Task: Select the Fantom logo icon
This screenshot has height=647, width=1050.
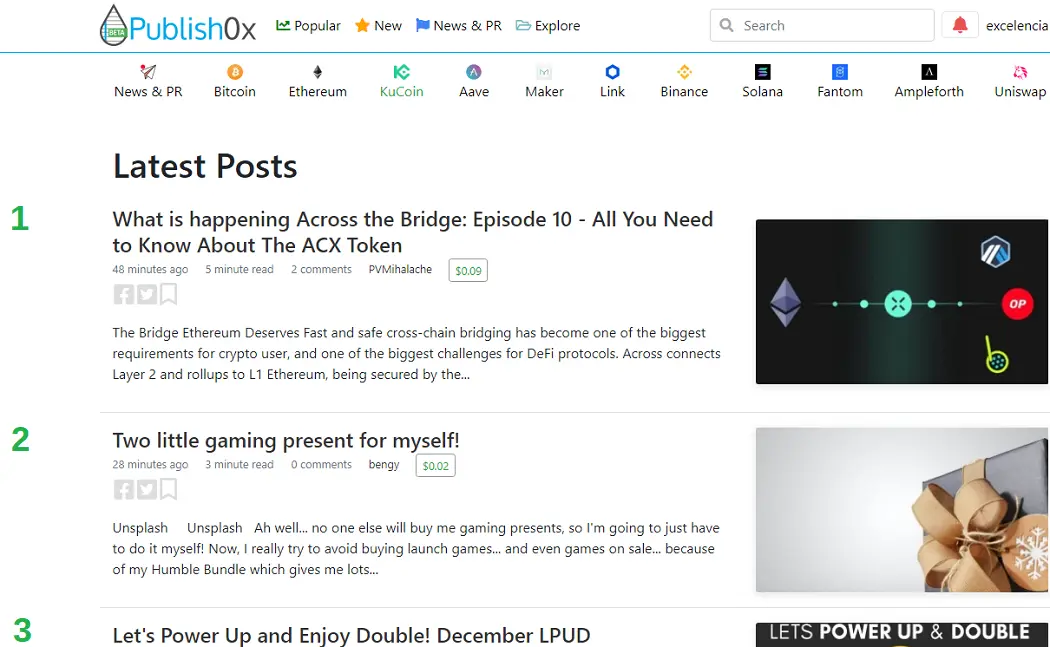Action: pos(840,72)
